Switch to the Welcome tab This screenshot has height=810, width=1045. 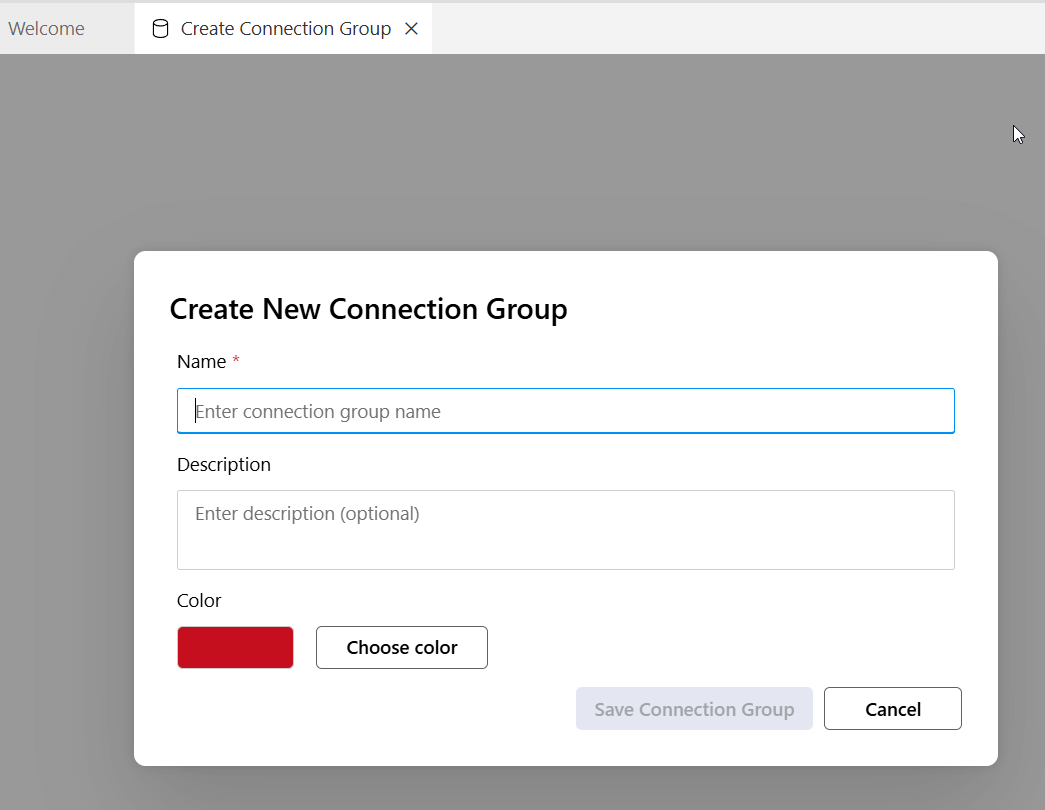47,29
